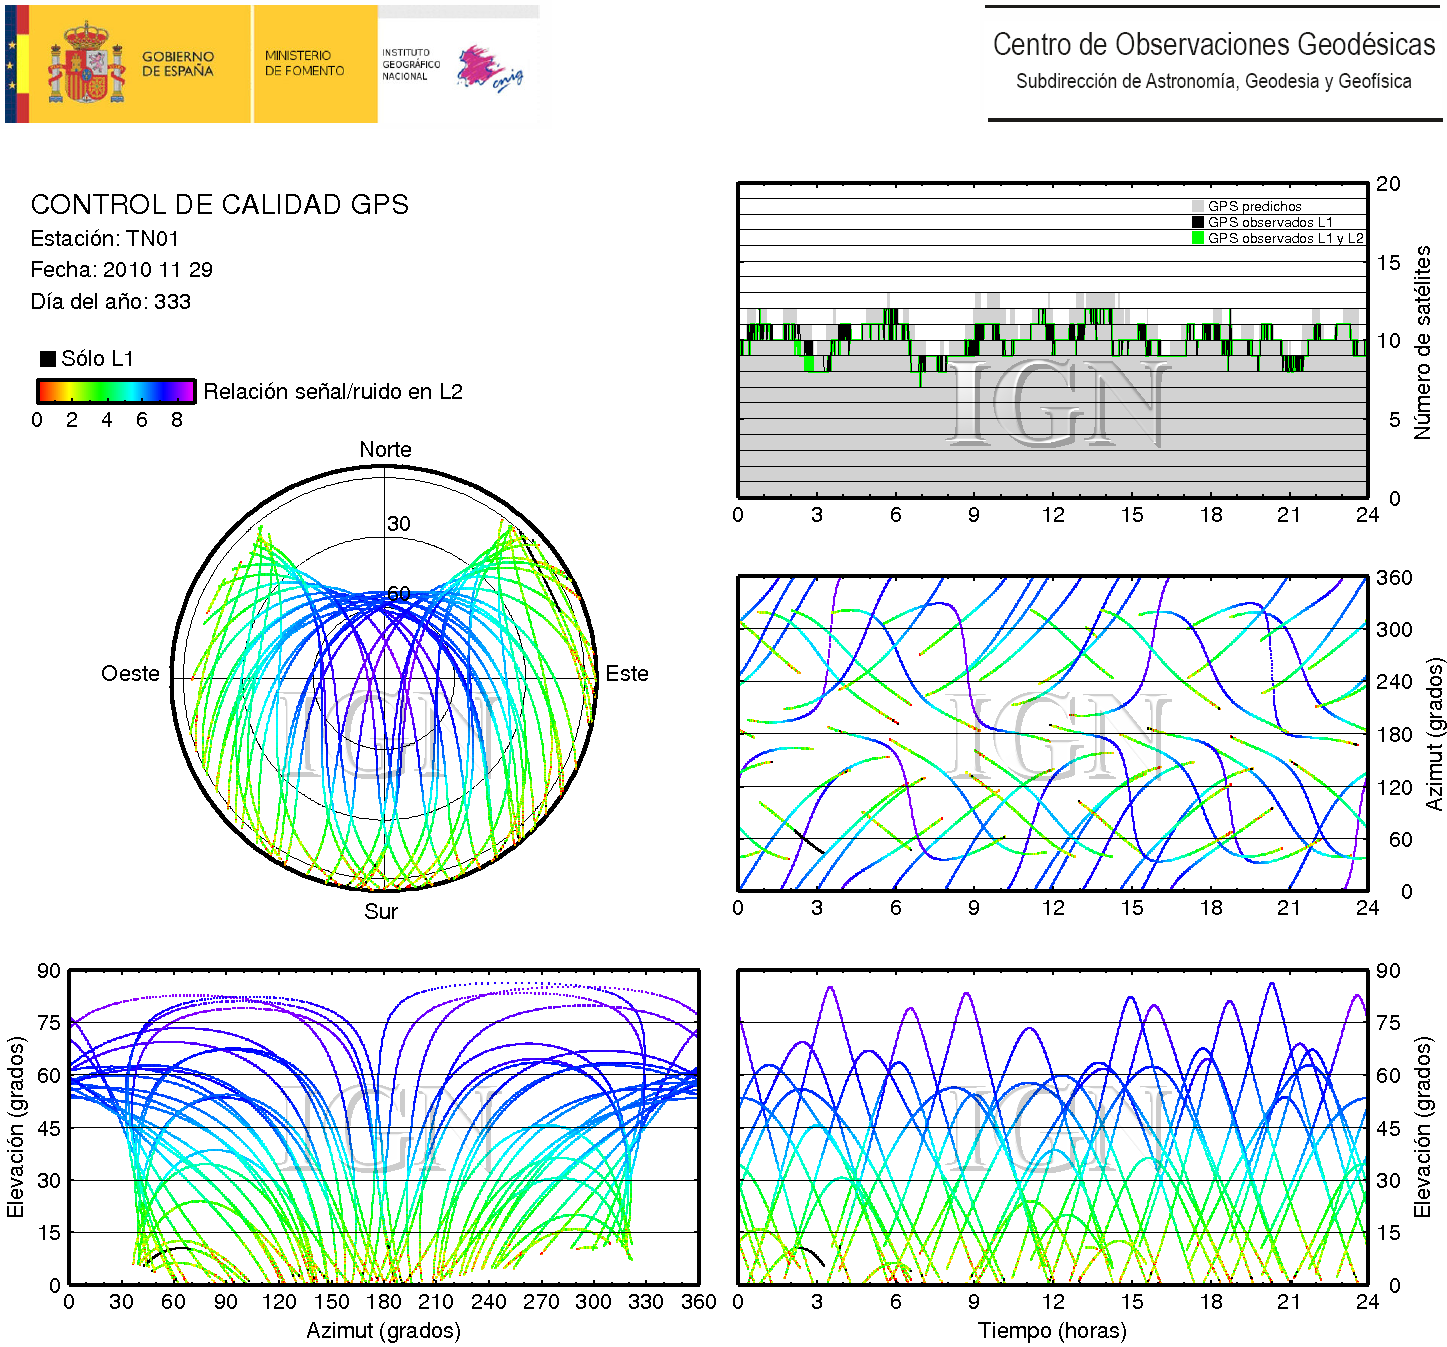1447x1347 pixels.
Task: Click the Centro de Observaciones Geodésicas heading
Action: coord(1213,45)
